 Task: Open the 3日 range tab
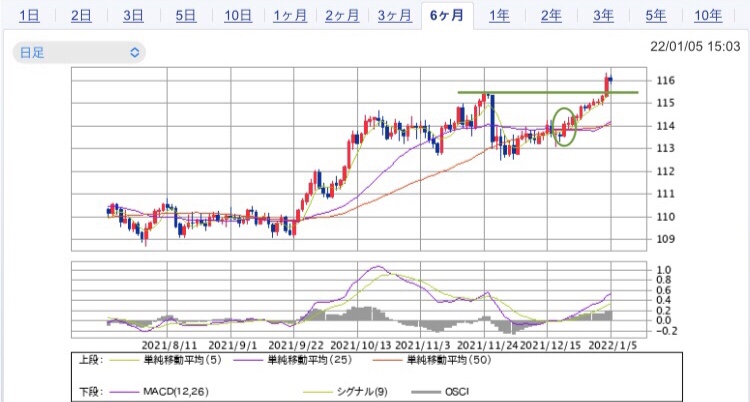point(133,16)
